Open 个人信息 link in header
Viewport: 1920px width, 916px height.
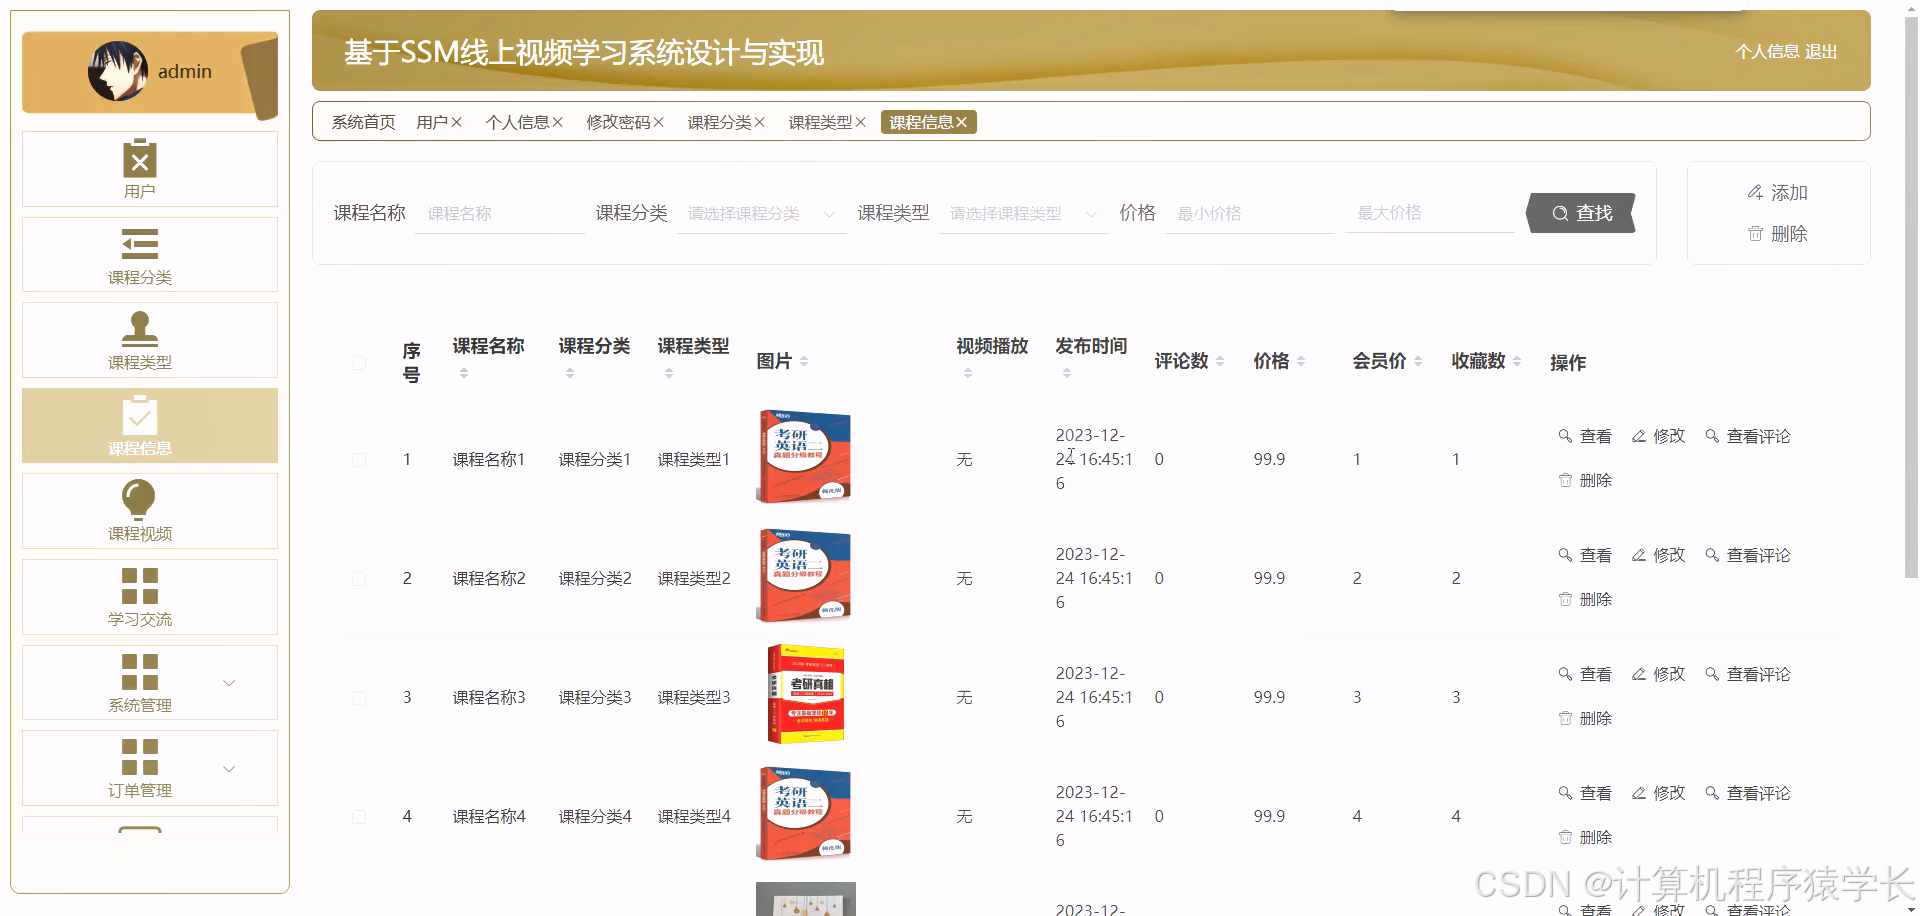click(x=1767, y=52)
